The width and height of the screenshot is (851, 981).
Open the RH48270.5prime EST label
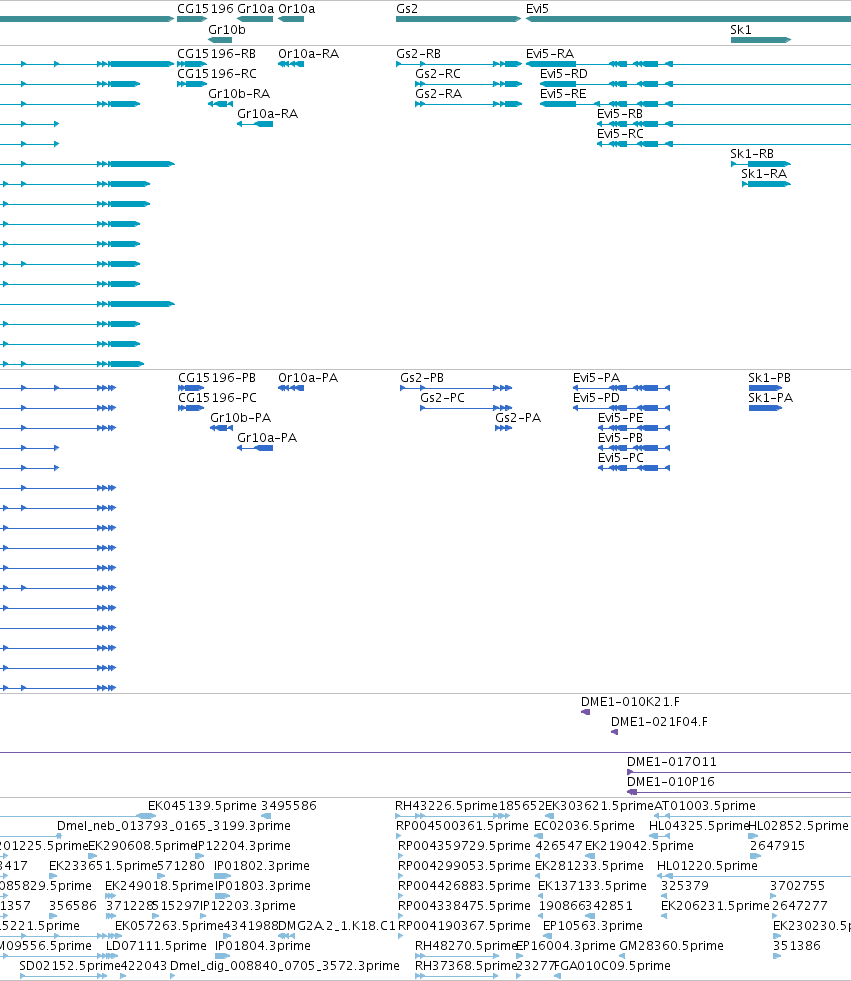(466, 946)
